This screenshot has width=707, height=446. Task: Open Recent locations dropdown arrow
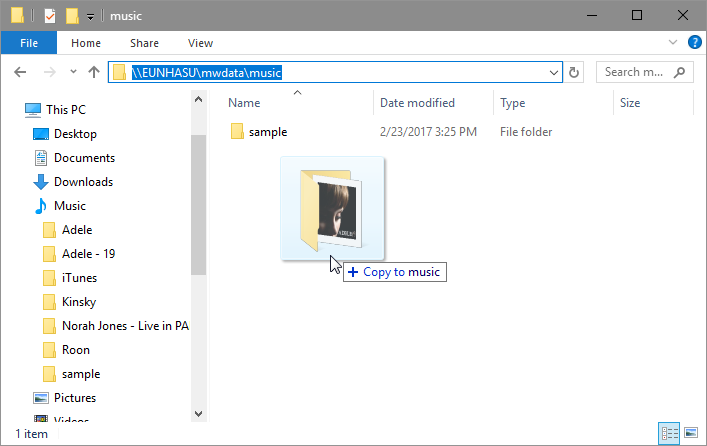(x=73, y=72)
